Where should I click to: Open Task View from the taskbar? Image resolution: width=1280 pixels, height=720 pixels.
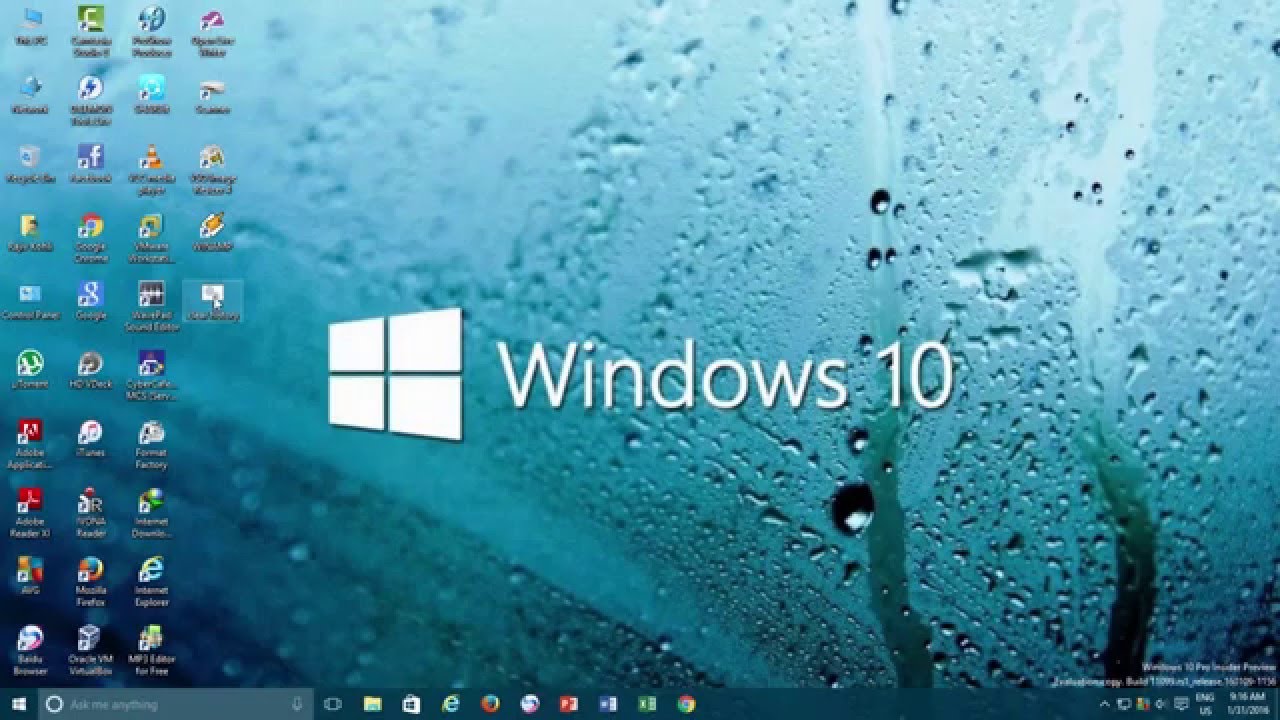point(333,704)
